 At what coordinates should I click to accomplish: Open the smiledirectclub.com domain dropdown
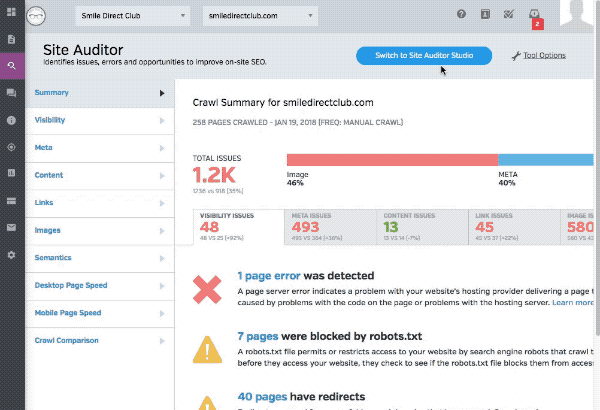[x=260, y=16]
